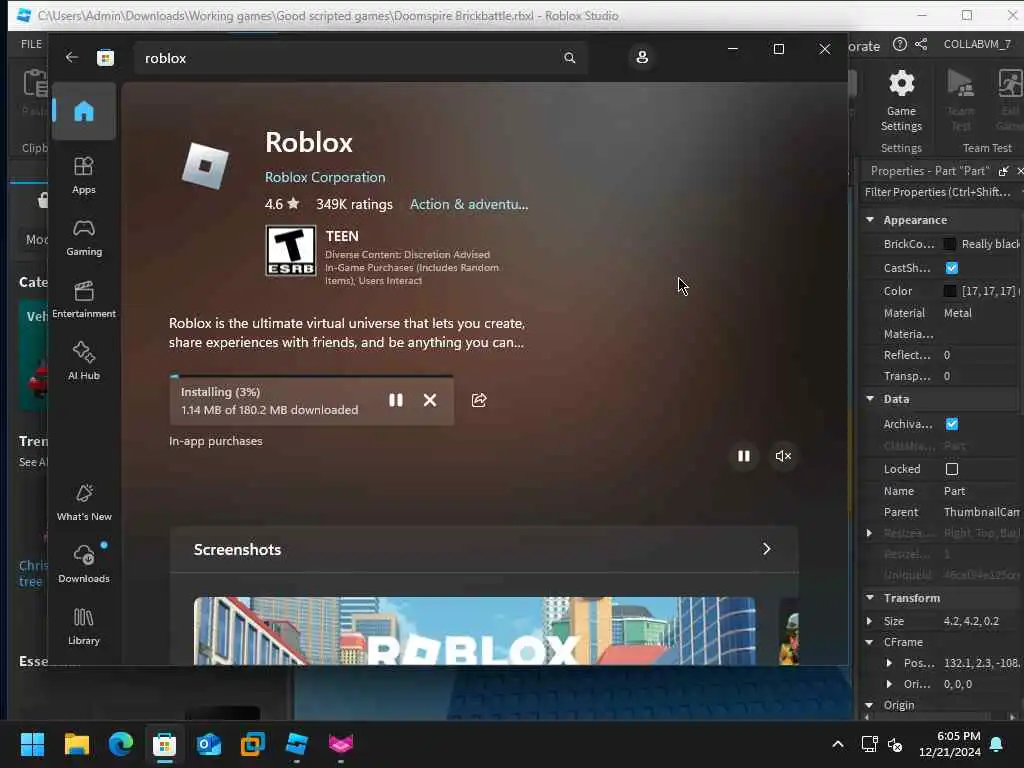Open Action & adventure category link
Screen dimensions: 1024x768
tap(469, 204)
